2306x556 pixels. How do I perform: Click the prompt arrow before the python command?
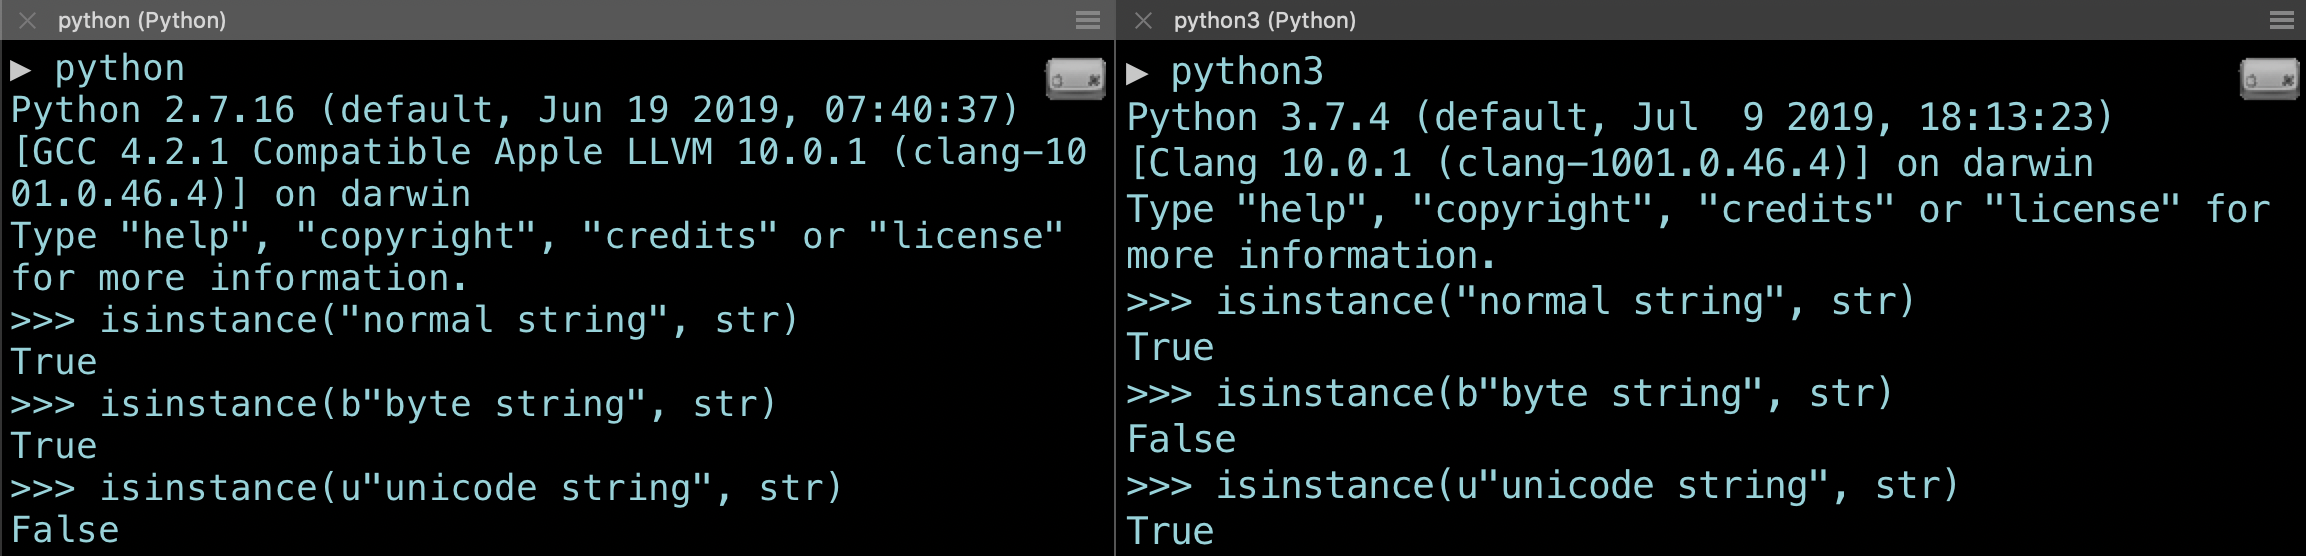[x=21, y=70]
